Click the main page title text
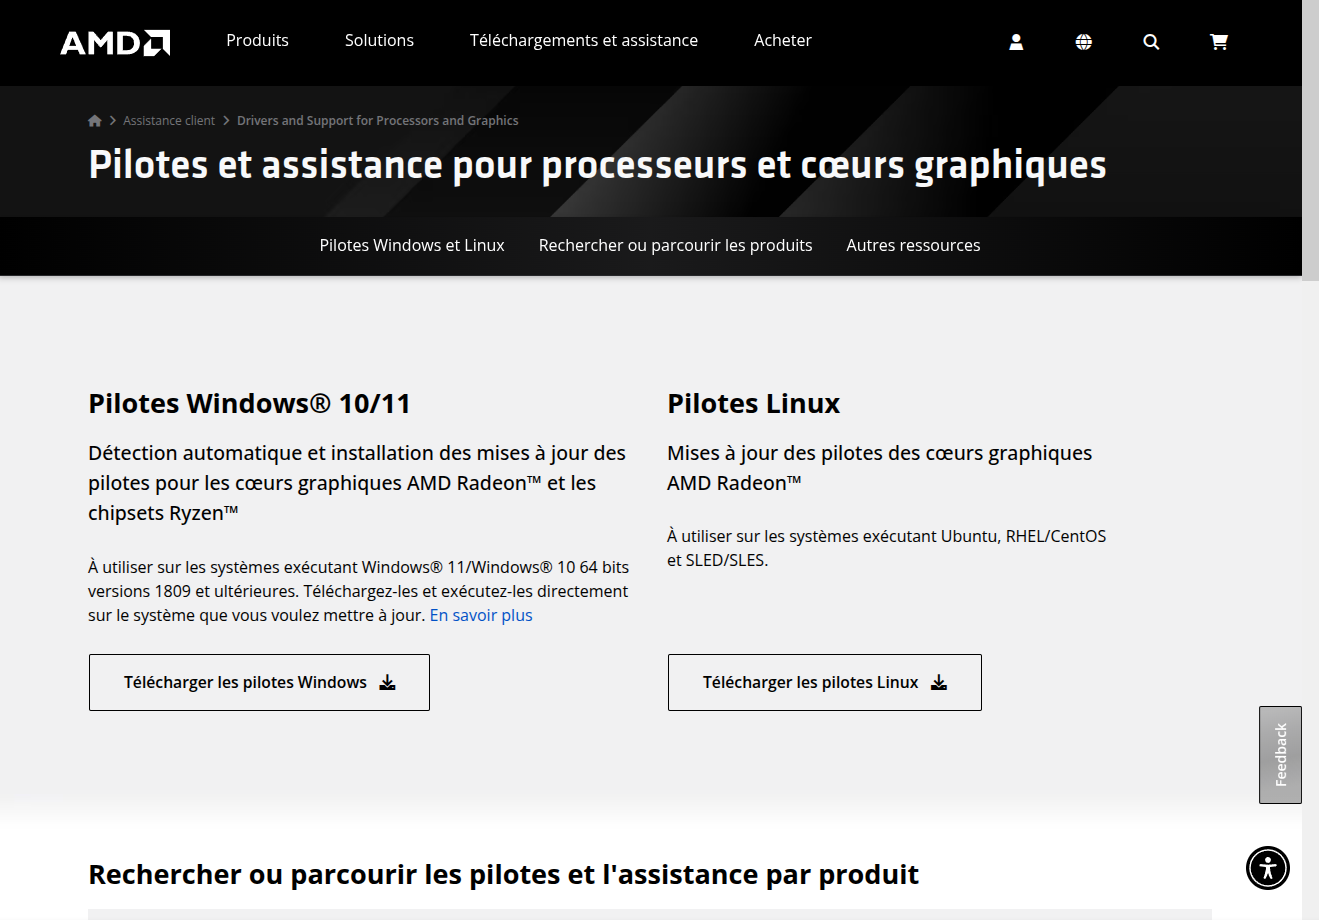This screenshot has height=920, width=1319. click(x=597, y=165)
